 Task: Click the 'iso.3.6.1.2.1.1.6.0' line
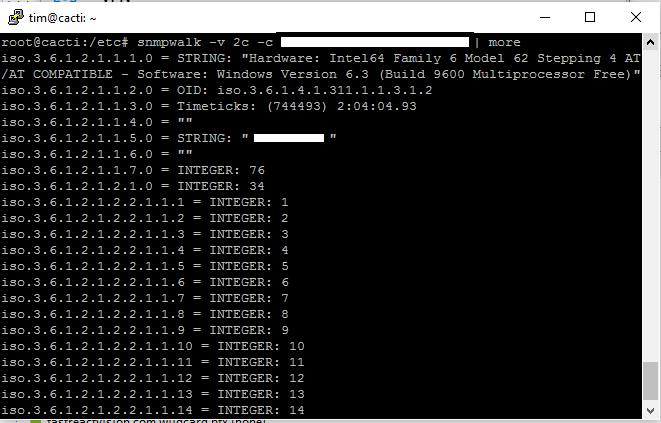pyautogui.click(x=97, y=154)
